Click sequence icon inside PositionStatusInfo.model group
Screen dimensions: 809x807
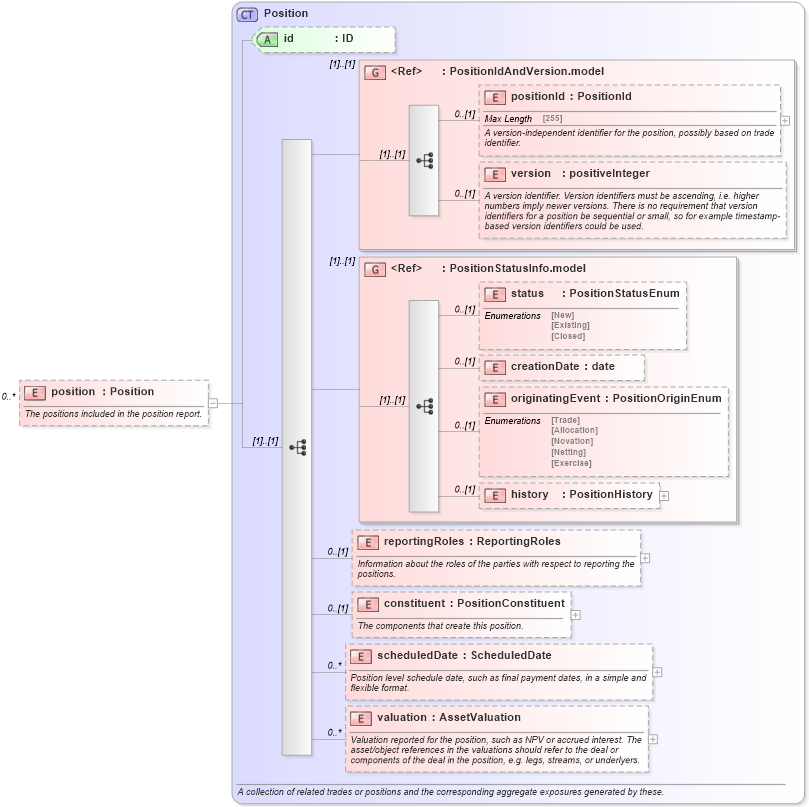click(425, 406)
